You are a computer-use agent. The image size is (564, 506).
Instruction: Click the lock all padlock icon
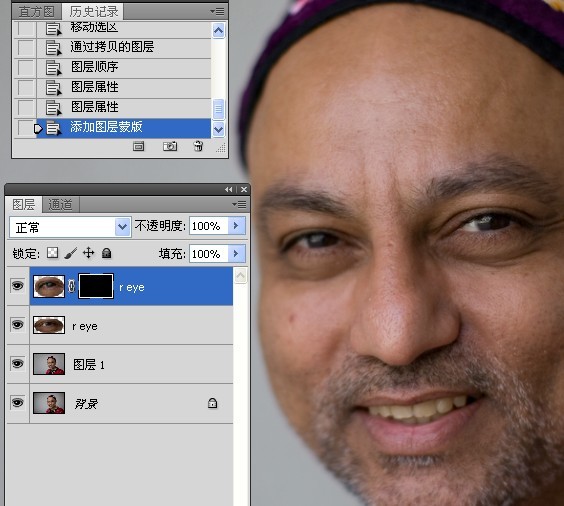point(106,253)
